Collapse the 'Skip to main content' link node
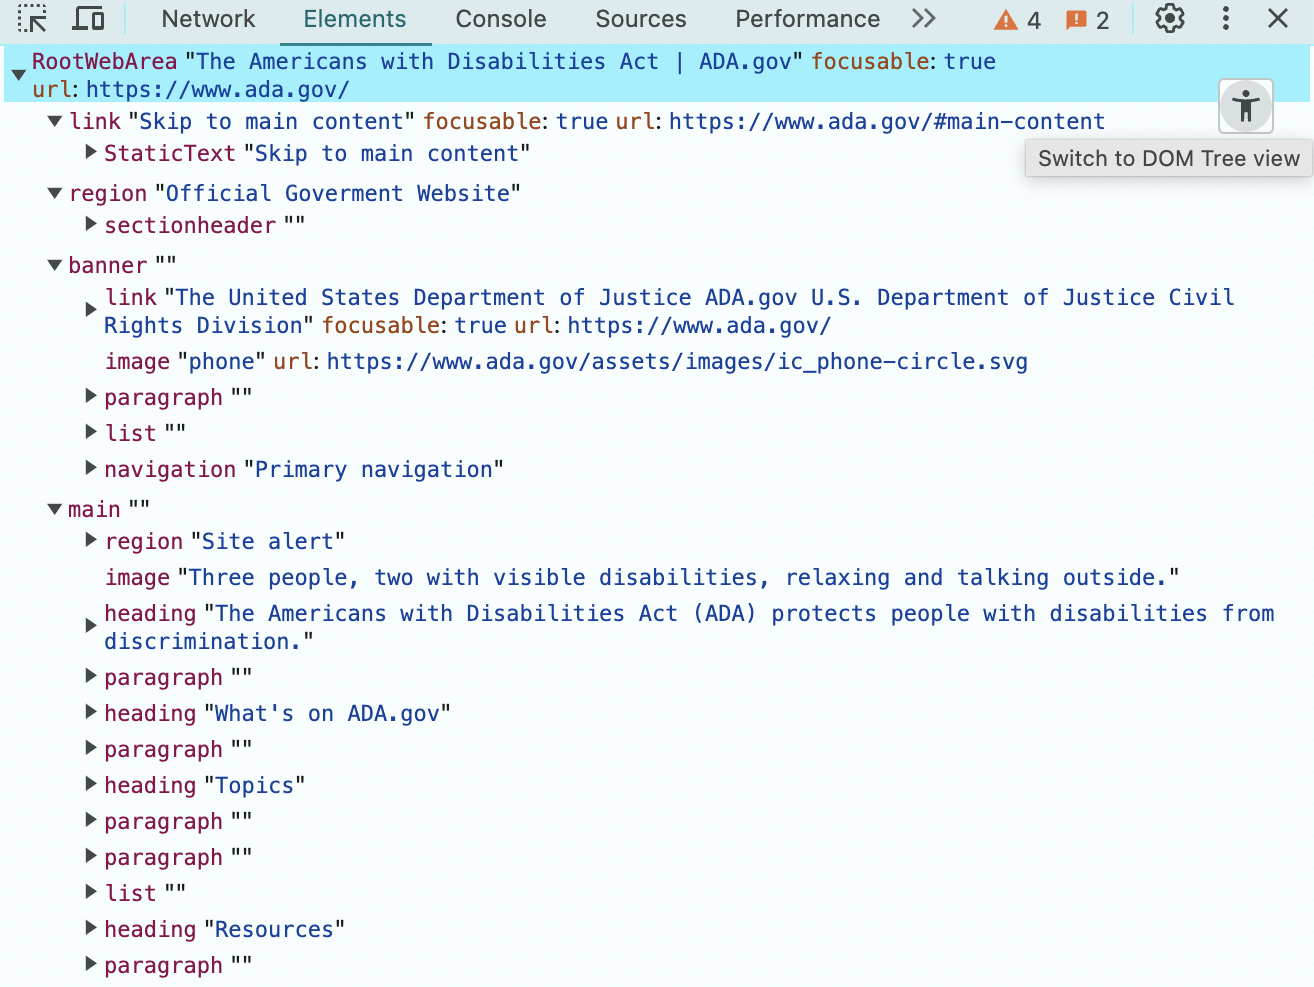This screenshot has height=987, width=1314. point(55,121)
